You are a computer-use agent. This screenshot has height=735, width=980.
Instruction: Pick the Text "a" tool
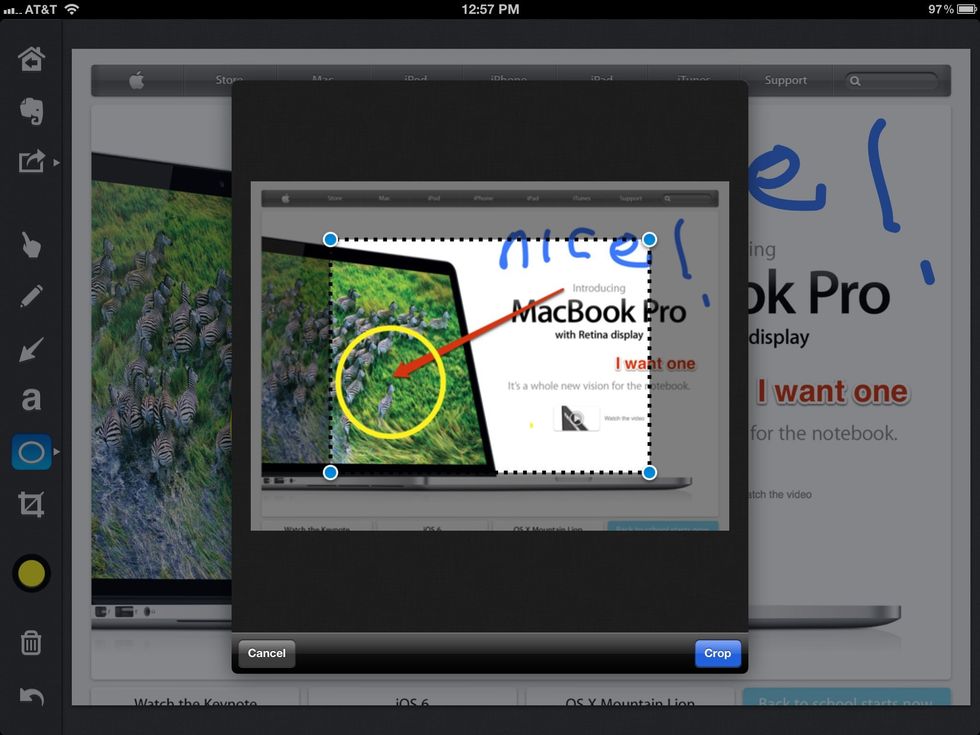[31, 400]
